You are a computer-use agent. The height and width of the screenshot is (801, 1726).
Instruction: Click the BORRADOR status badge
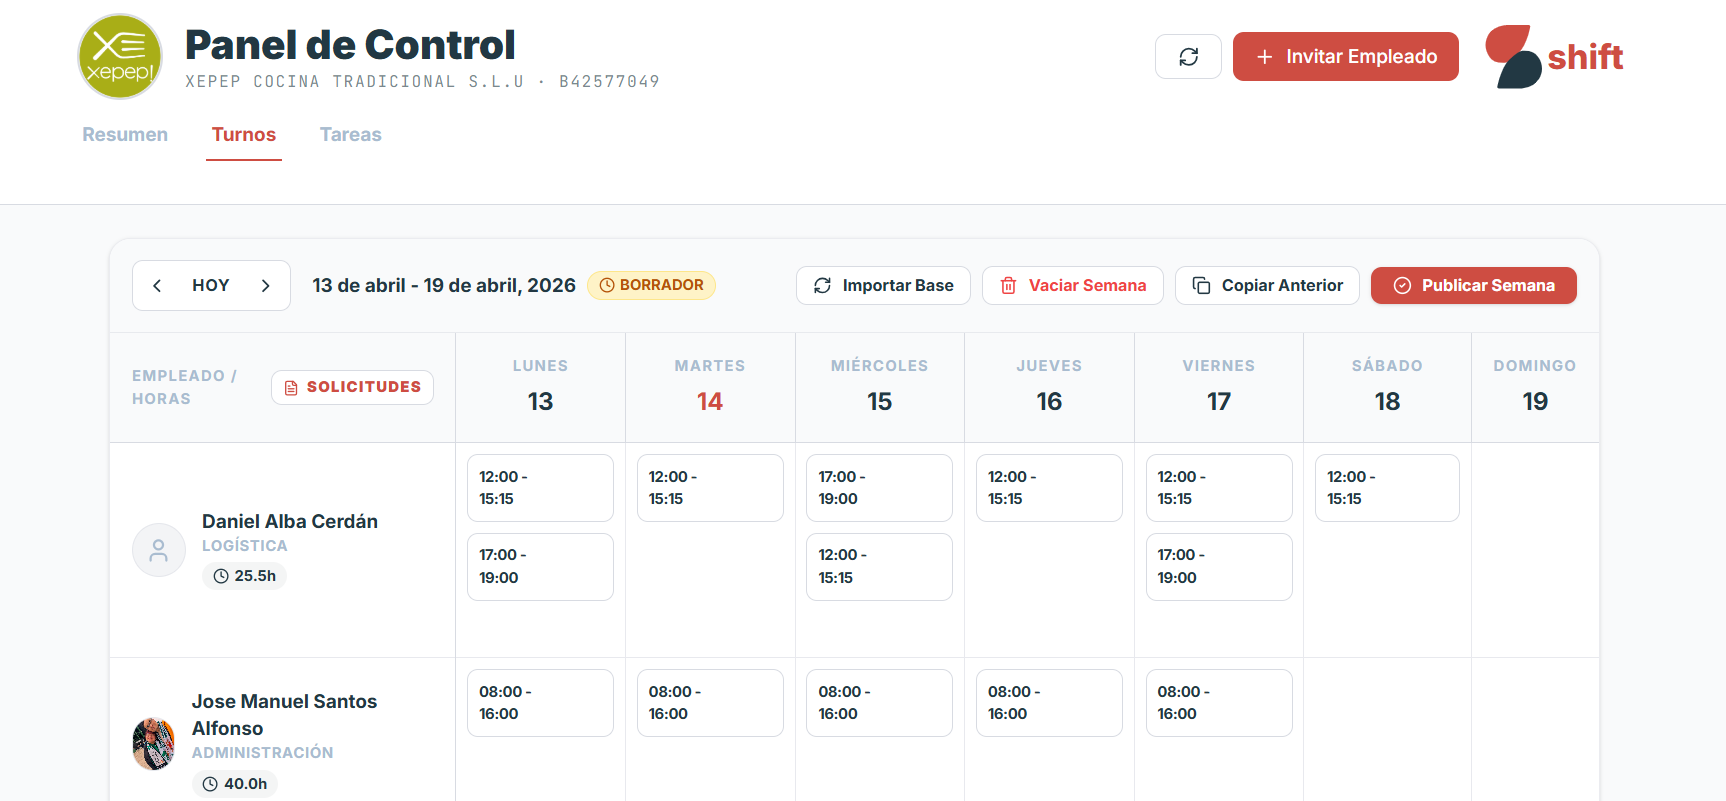coord(651,286)
